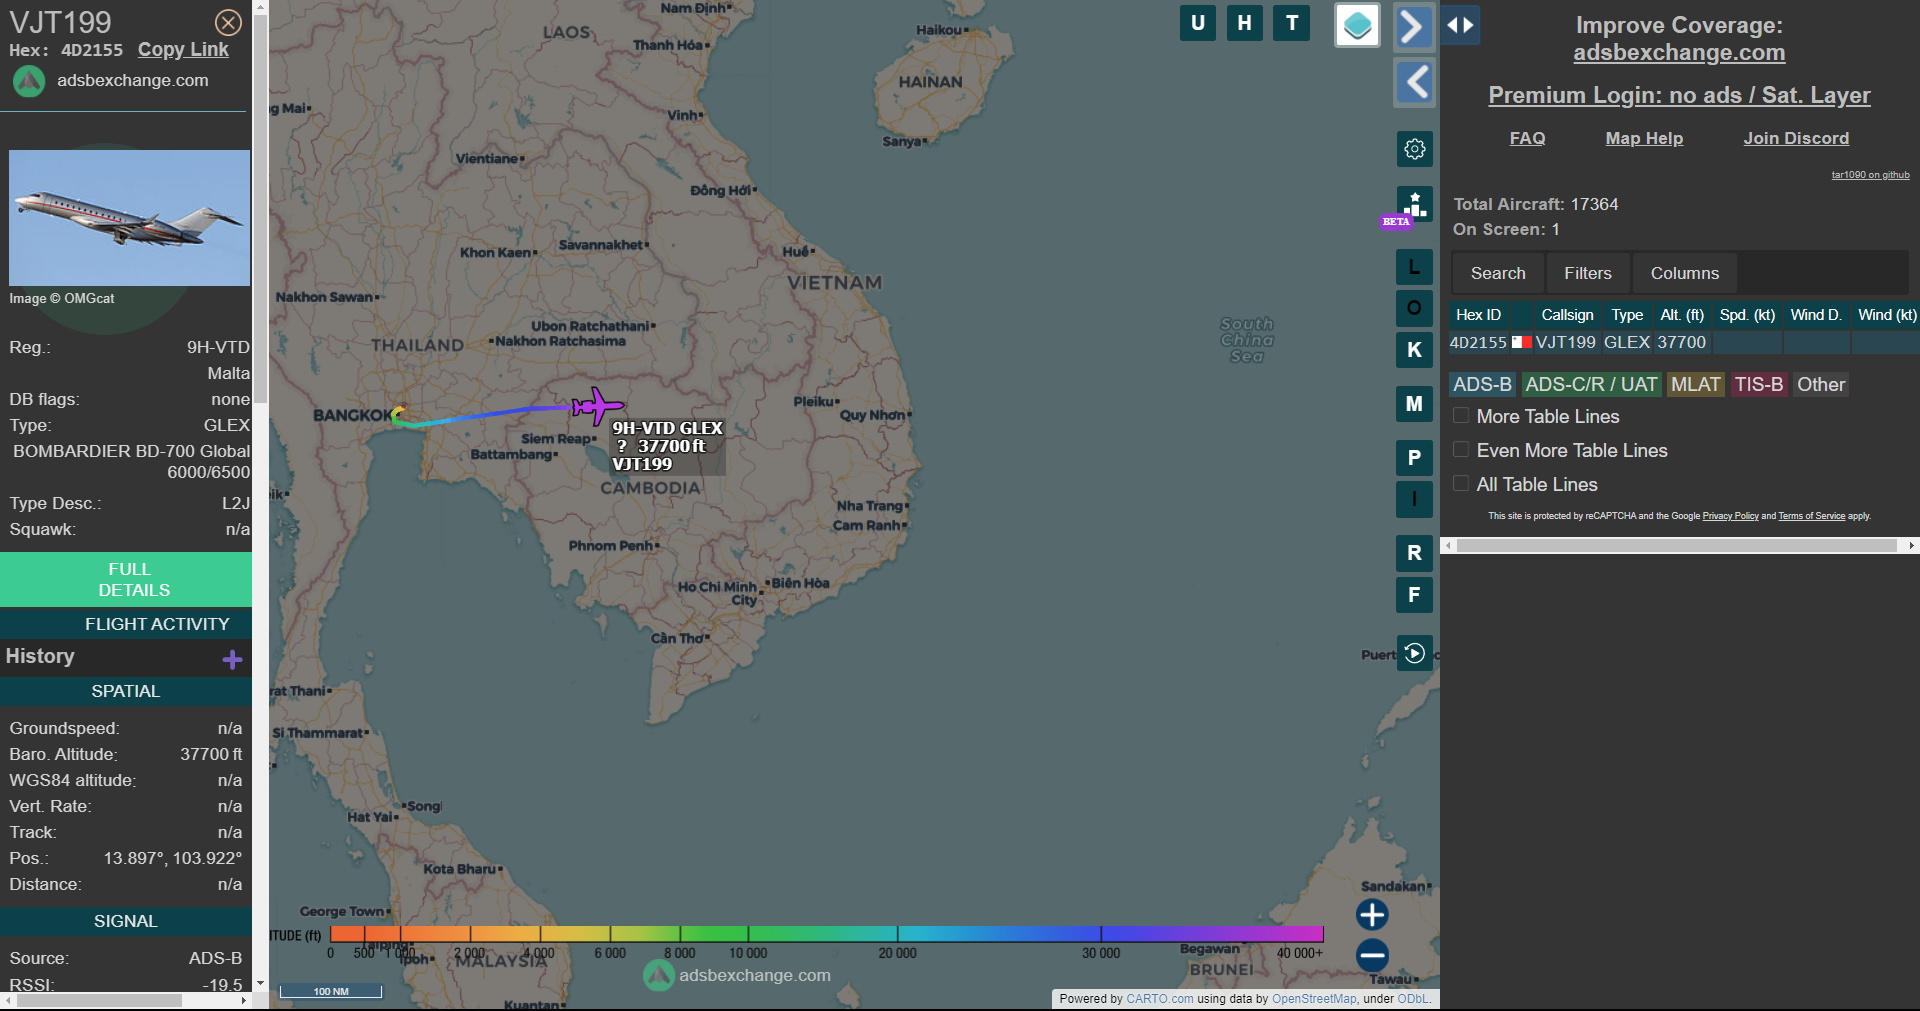This screenshot has height=1011, width=1920.
Task: Toggle the I map option button
Action: coord(1414,499)
